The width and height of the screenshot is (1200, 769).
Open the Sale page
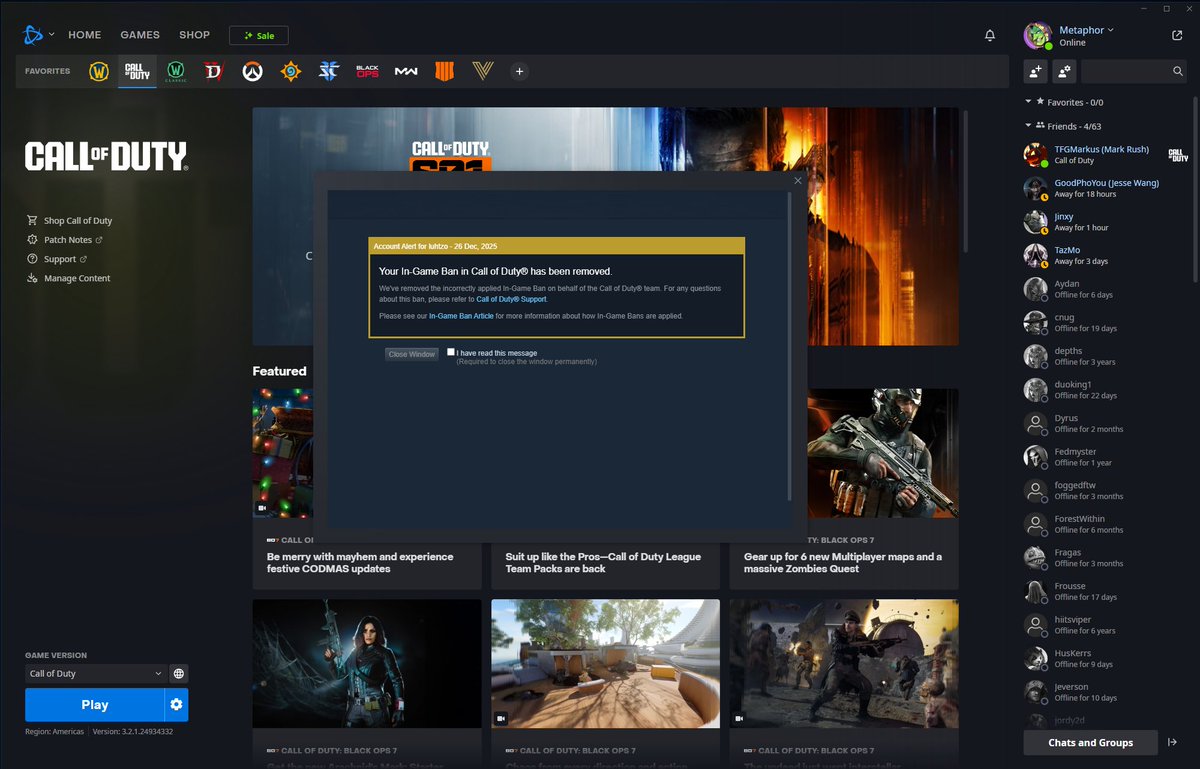(x=259, y=35)
